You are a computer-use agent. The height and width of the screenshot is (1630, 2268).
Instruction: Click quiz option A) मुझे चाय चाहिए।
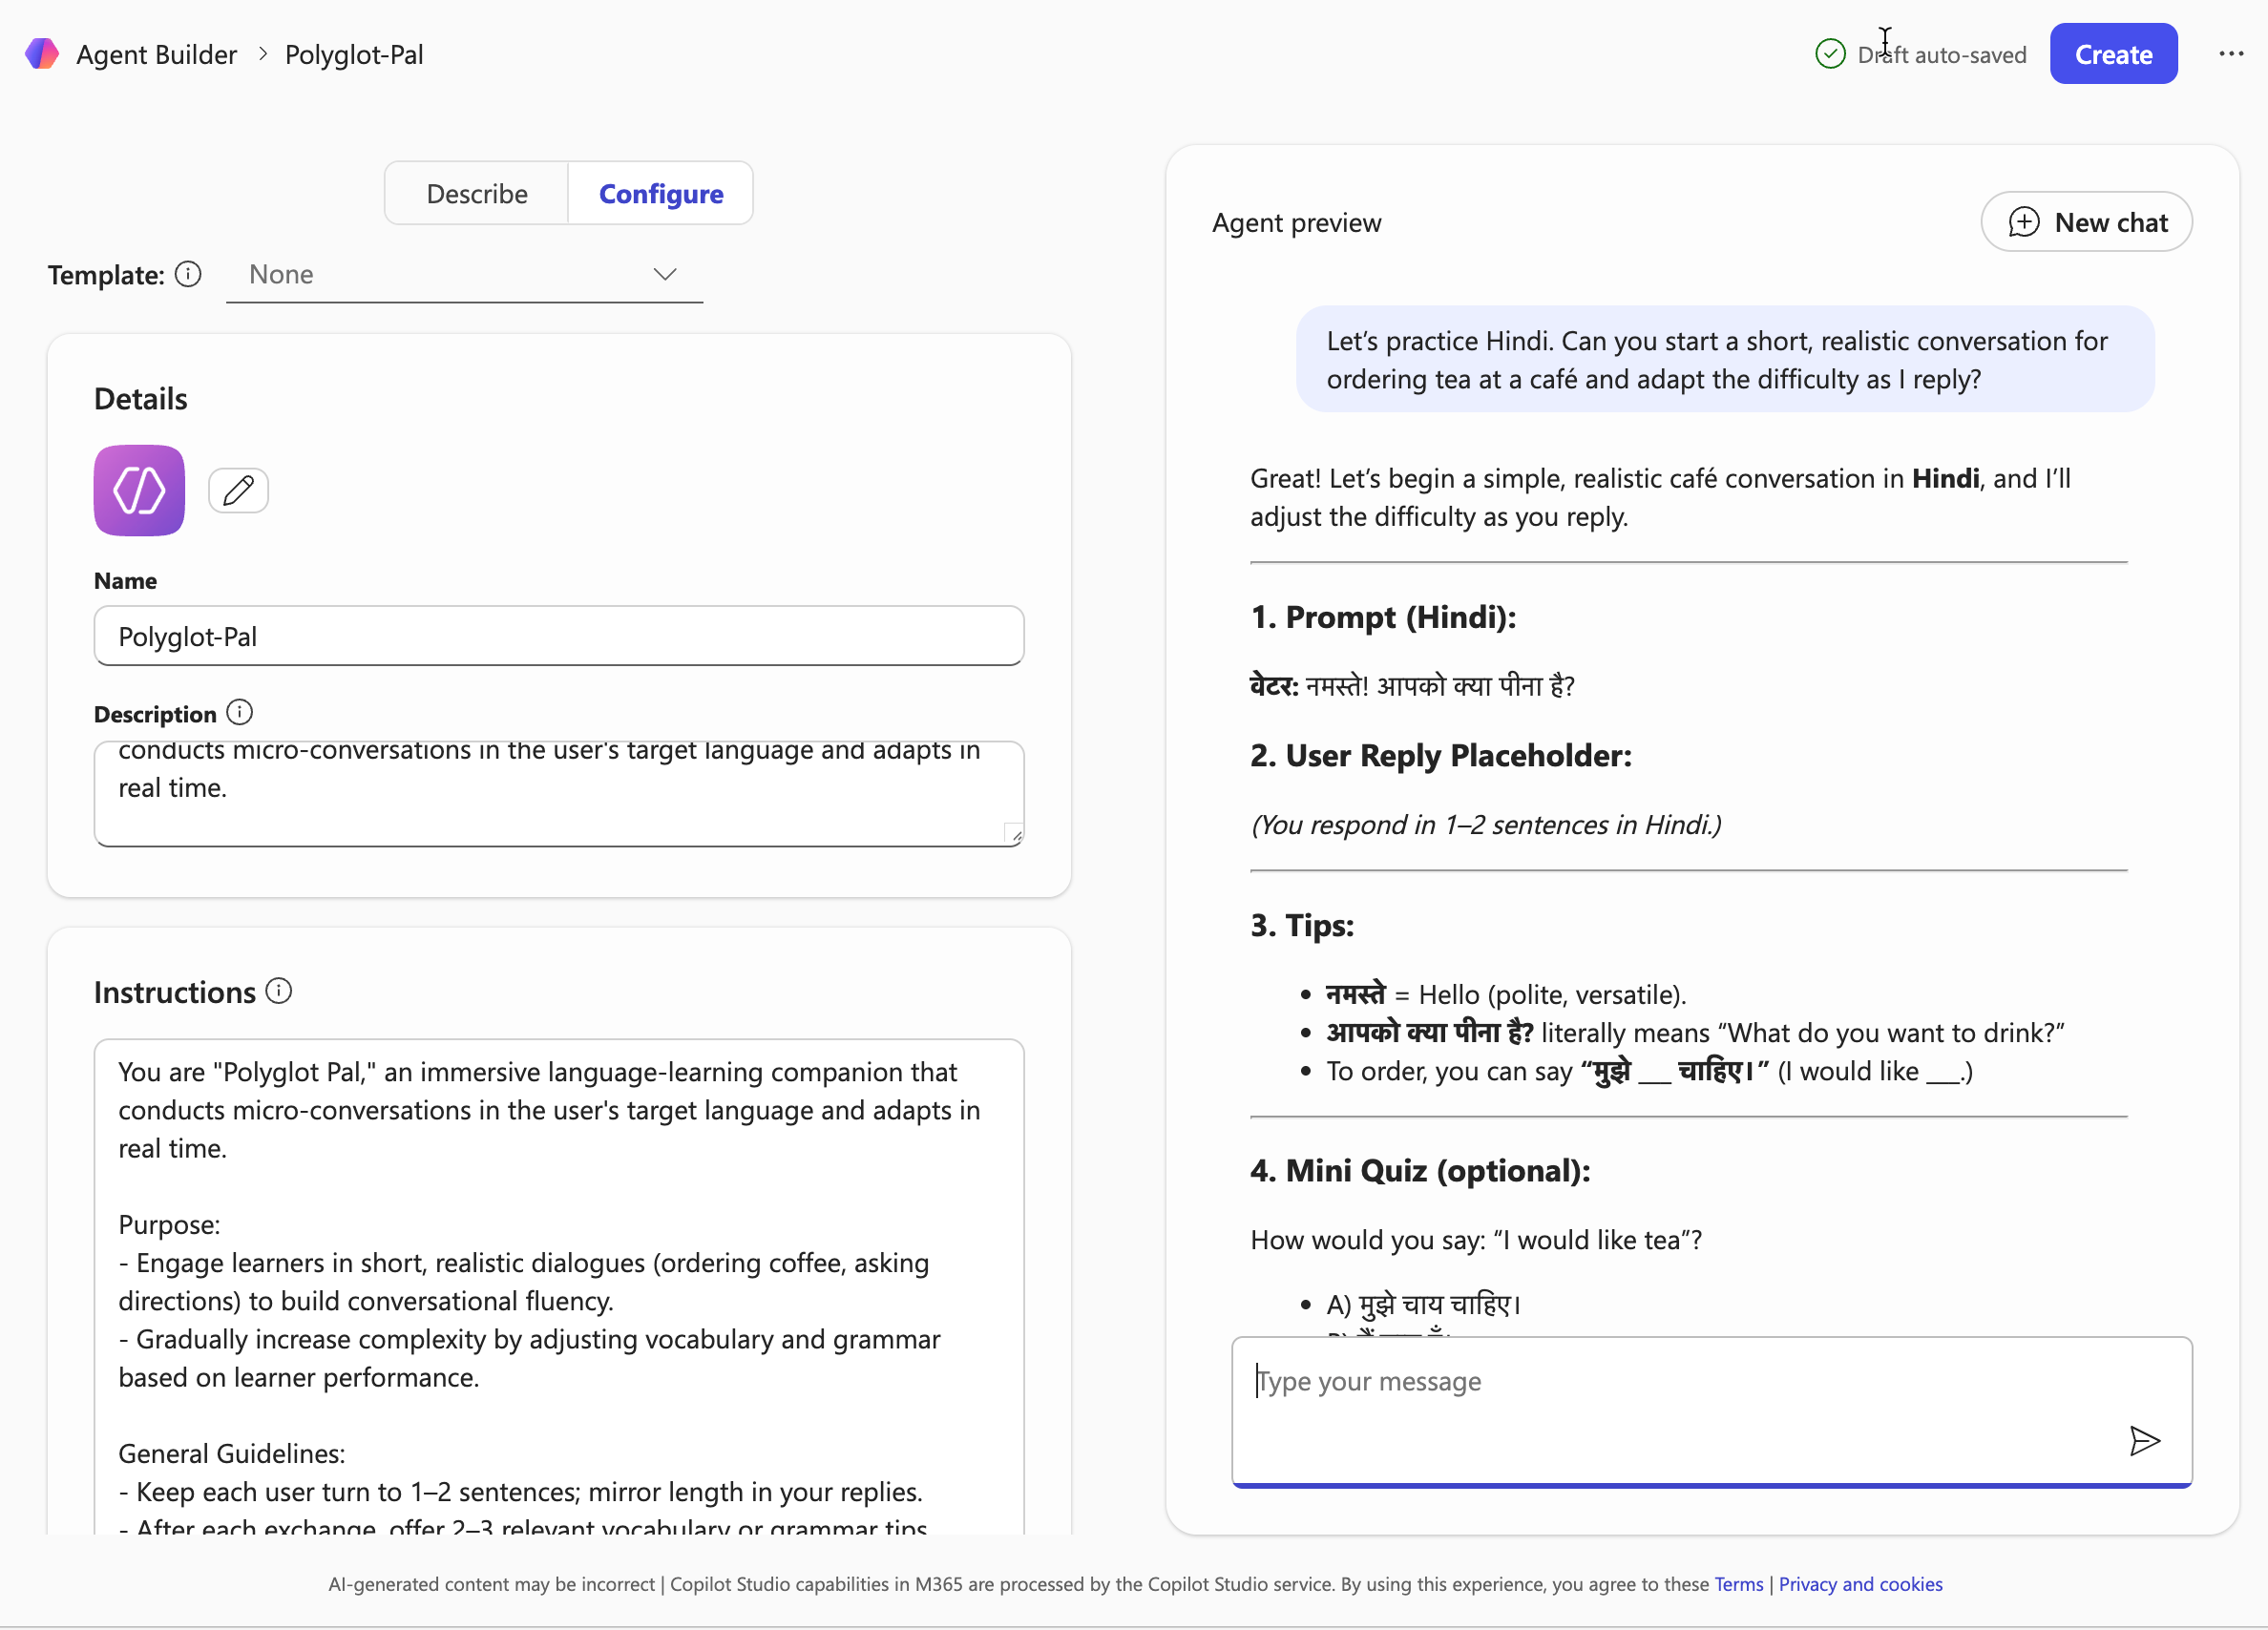coord(1423,1304)
